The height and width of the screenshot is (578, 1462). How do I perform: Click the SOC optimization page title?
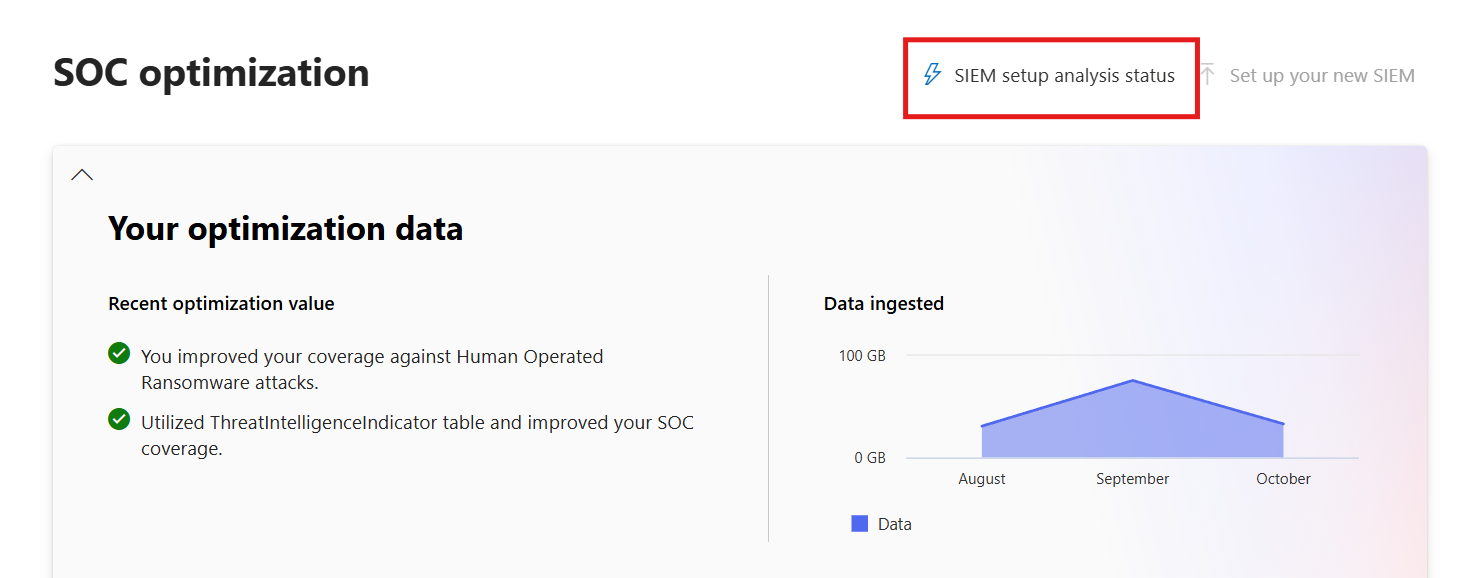(211, 72)
